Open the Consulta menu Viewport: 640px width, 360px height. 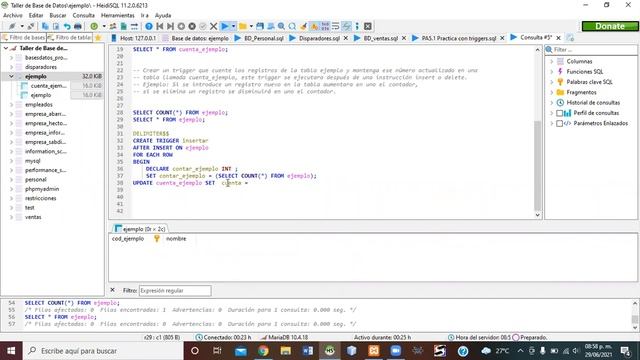(x=84, y=15)
